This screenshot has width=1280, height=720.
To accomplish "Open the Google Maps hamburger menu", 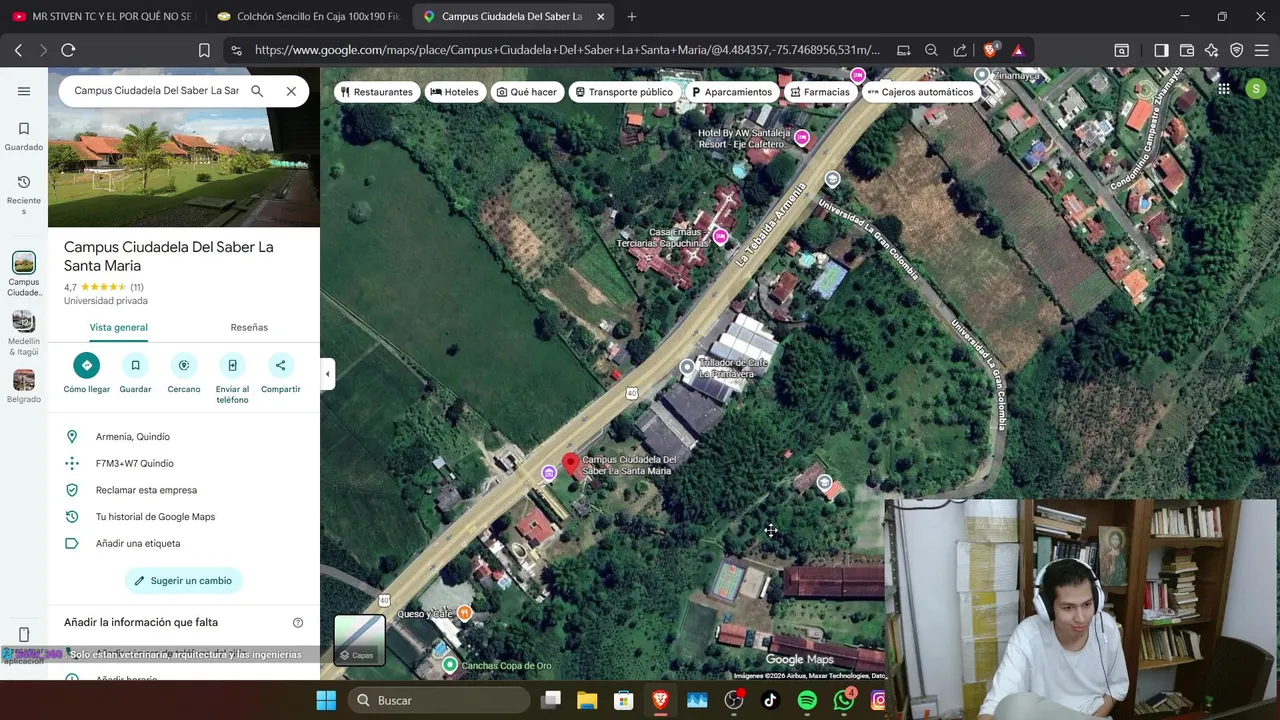I will [x=24, y=91].
